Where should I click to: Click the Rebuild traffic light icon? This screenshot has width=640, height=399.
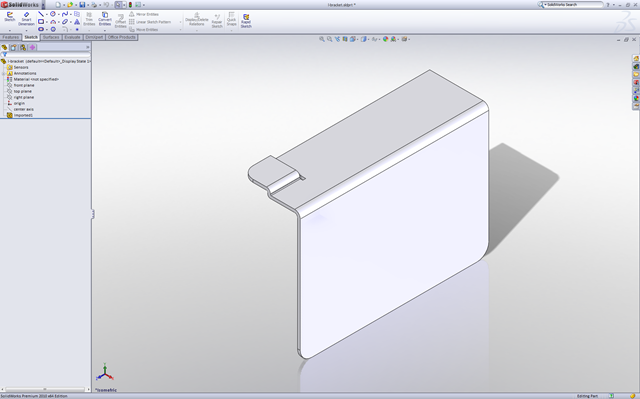130,5
